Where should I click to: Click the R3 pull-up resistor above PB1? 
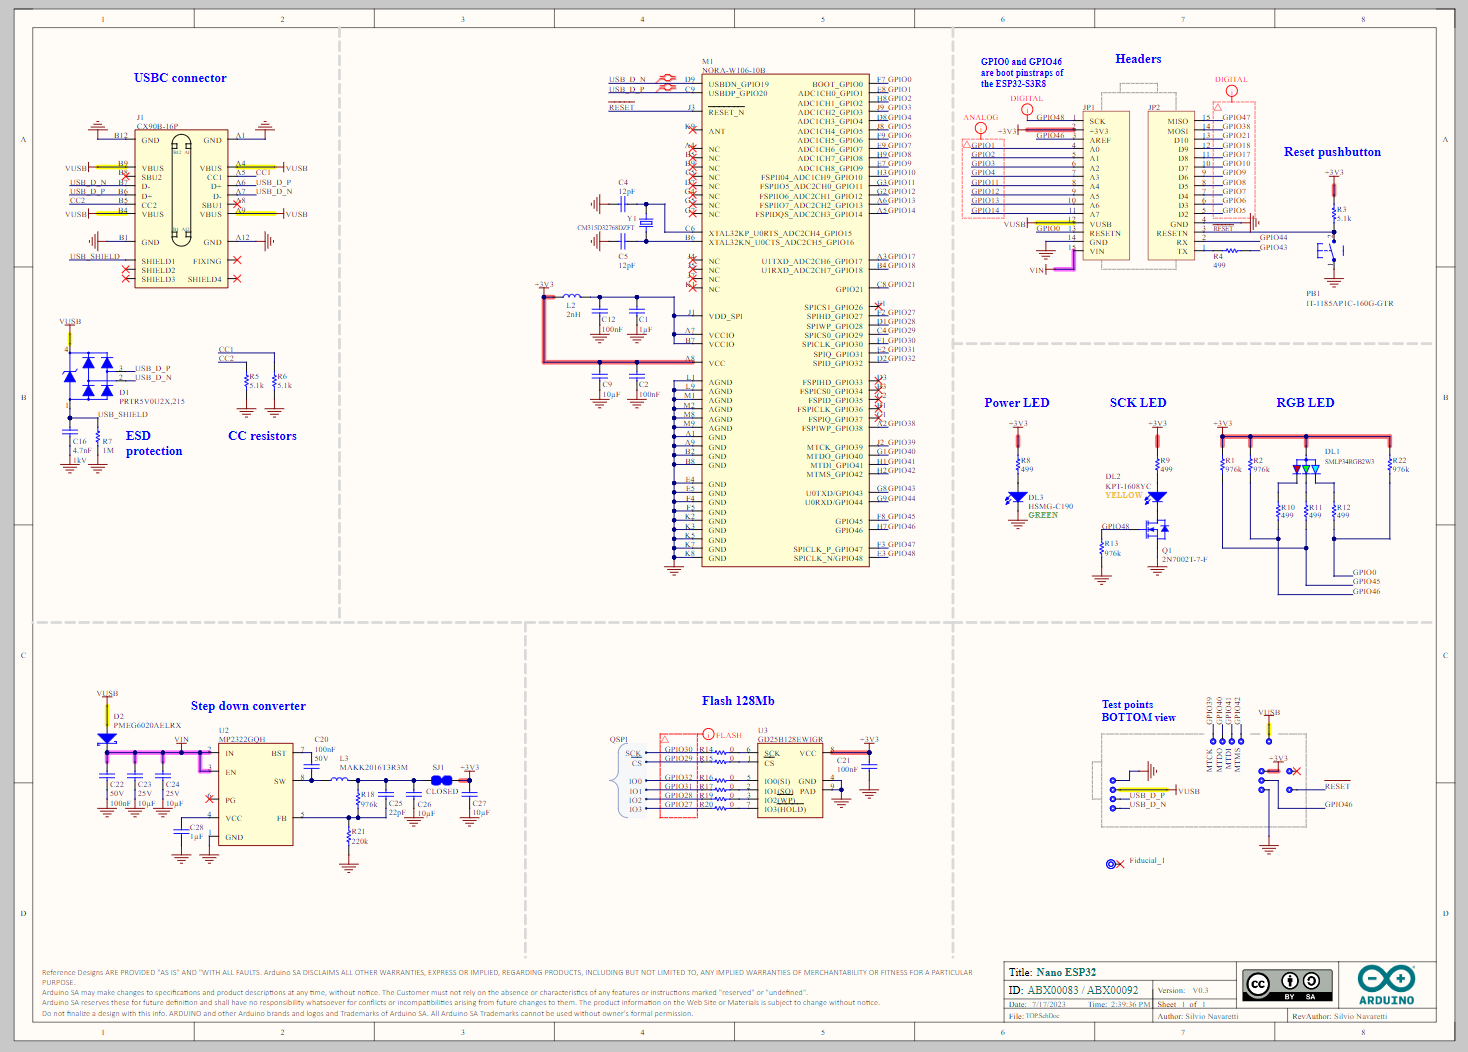[x=1334, y=213]
